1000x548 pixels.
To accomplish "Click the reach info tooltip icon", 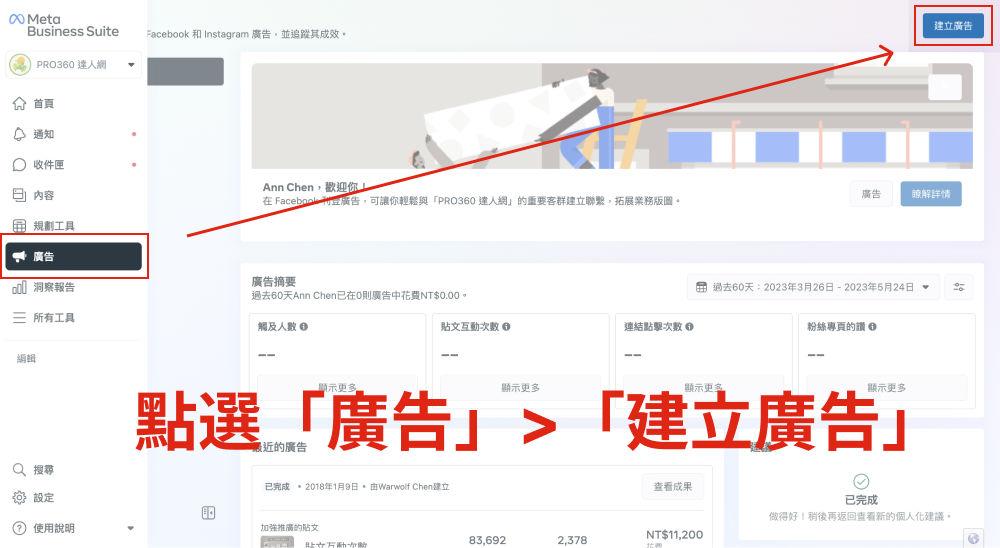I will [x=304, y=327].
